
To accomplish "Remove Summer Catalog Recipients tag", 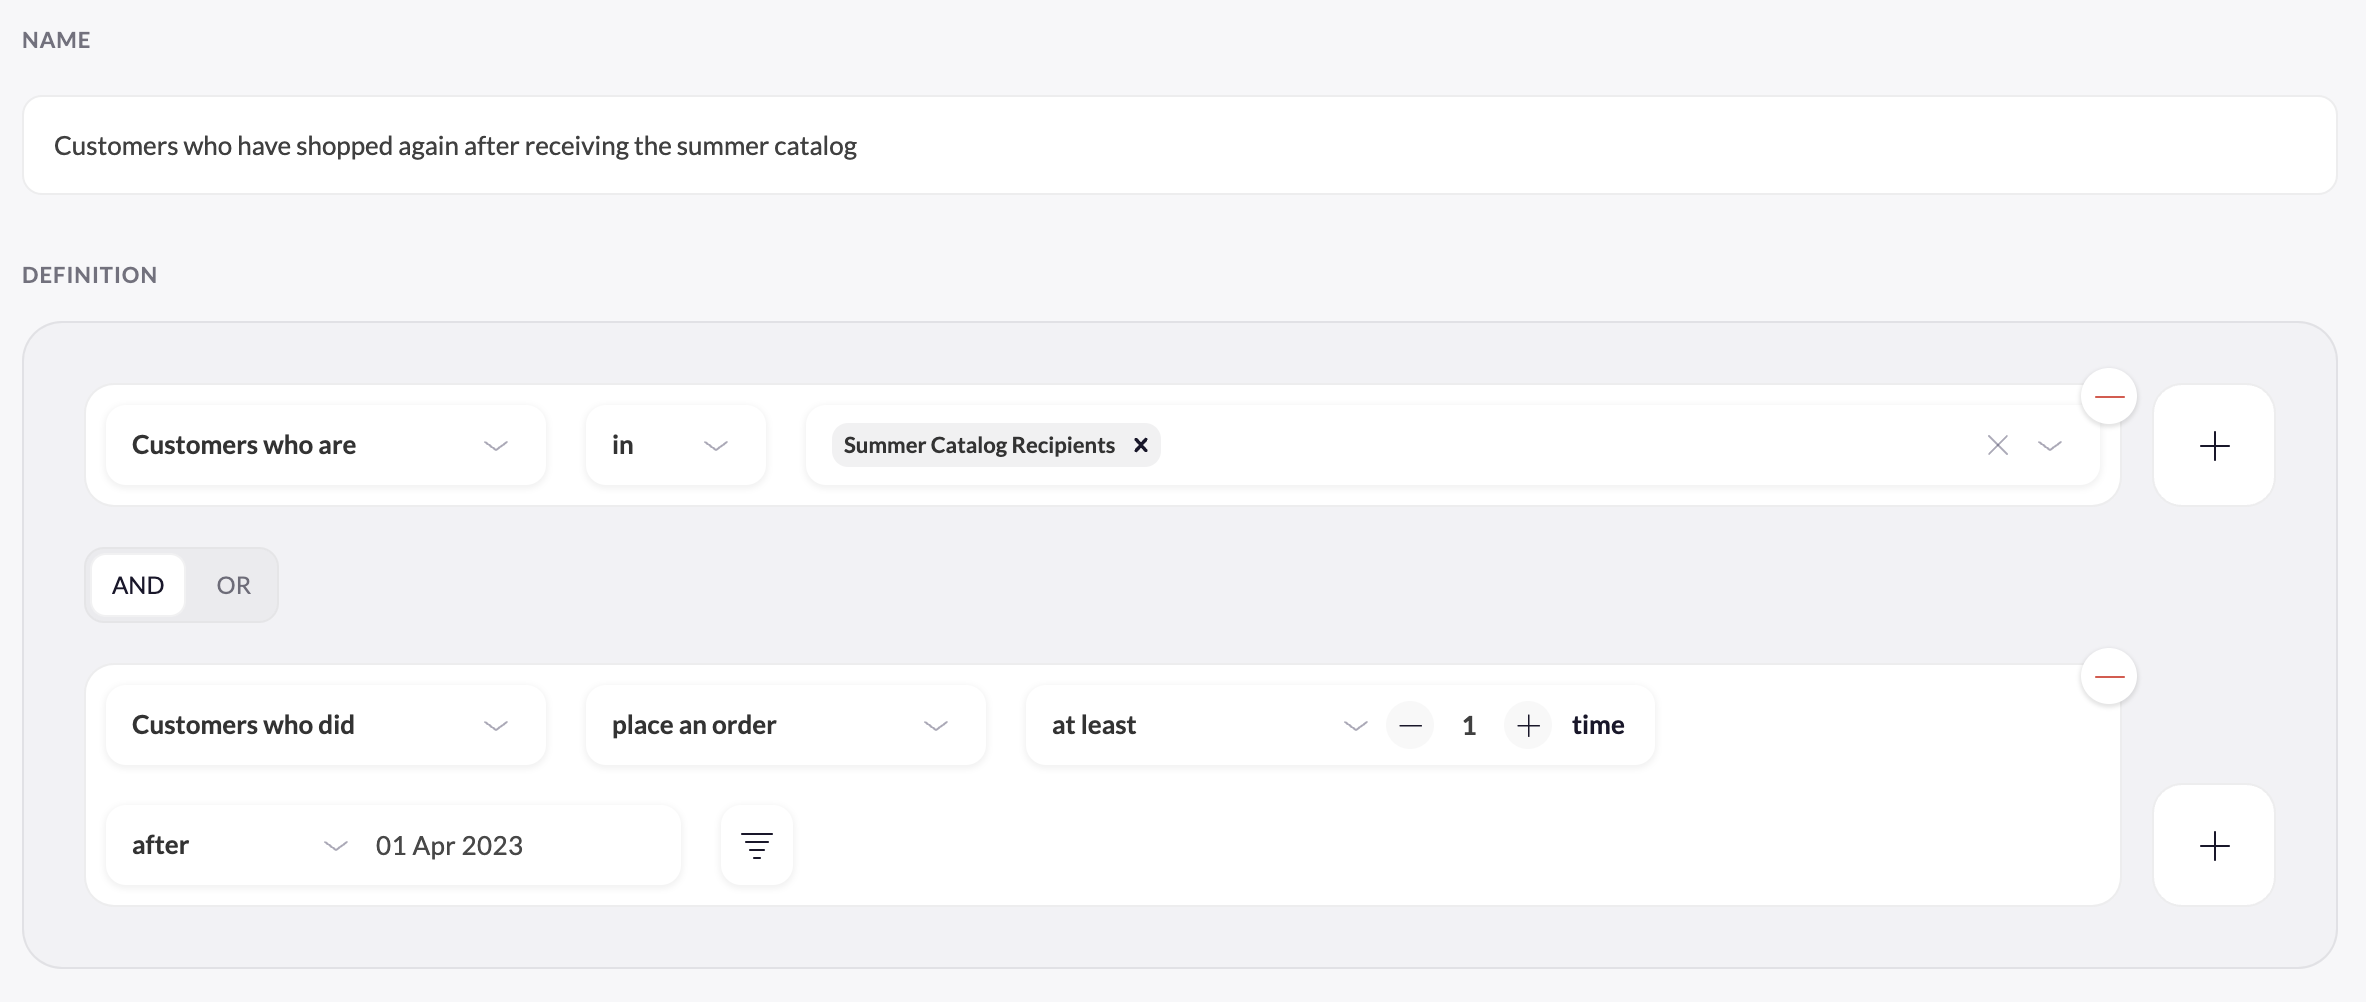I will point(1140,445).
